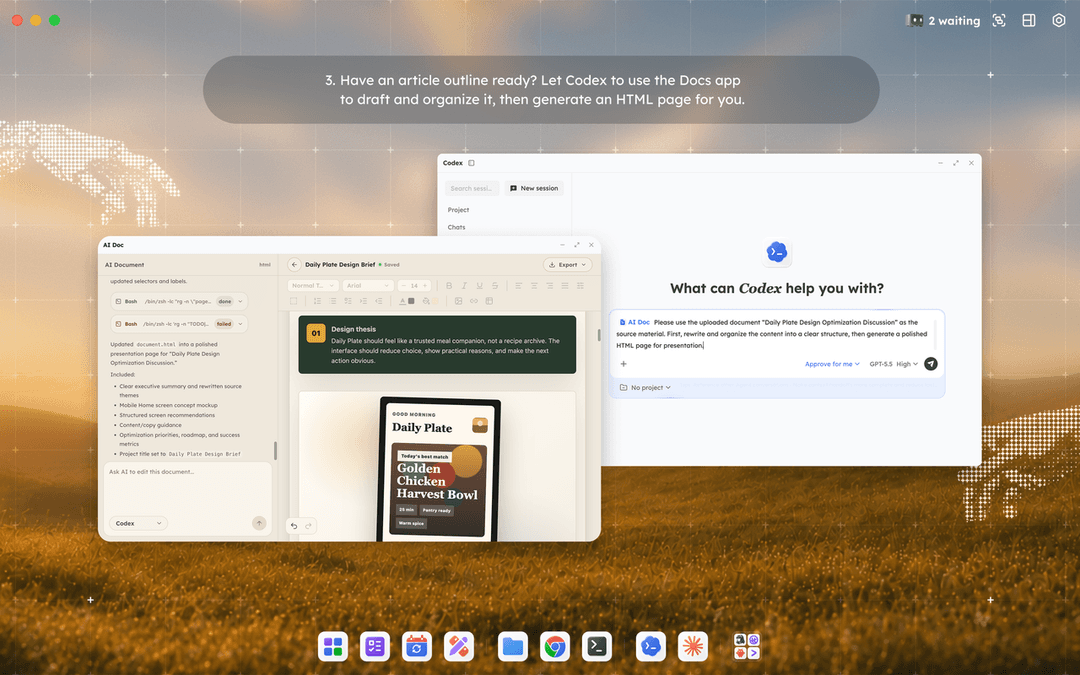
Task: Open No project dropdown in Codex
Action: click(645, 388)
